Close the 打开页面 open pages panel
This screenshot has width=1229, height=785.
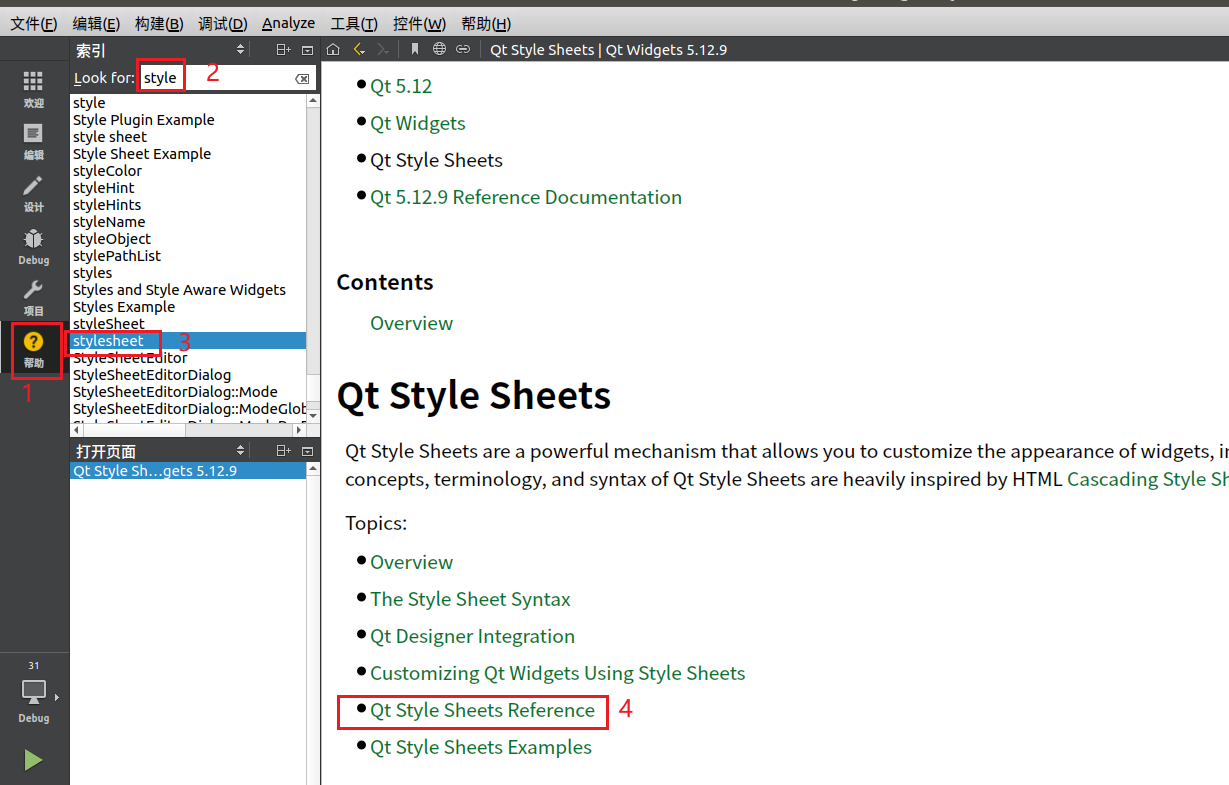pyautogui.click(x=307, y=451)
